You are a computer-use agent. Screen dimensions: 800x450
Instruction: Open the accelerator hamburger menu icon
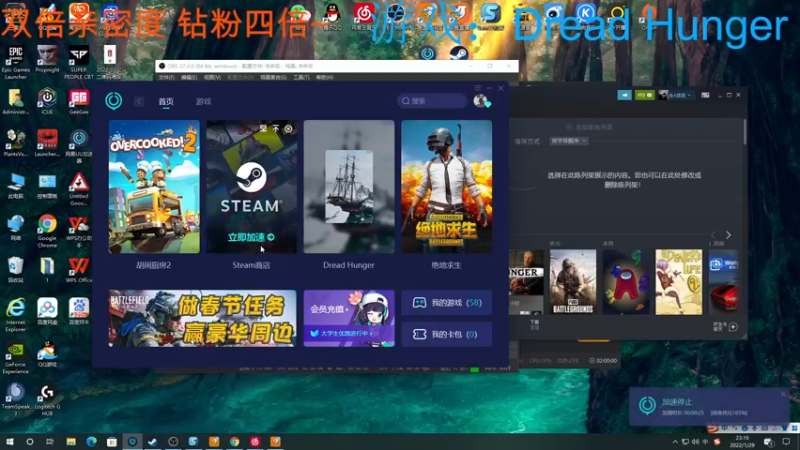coord(478,88)
